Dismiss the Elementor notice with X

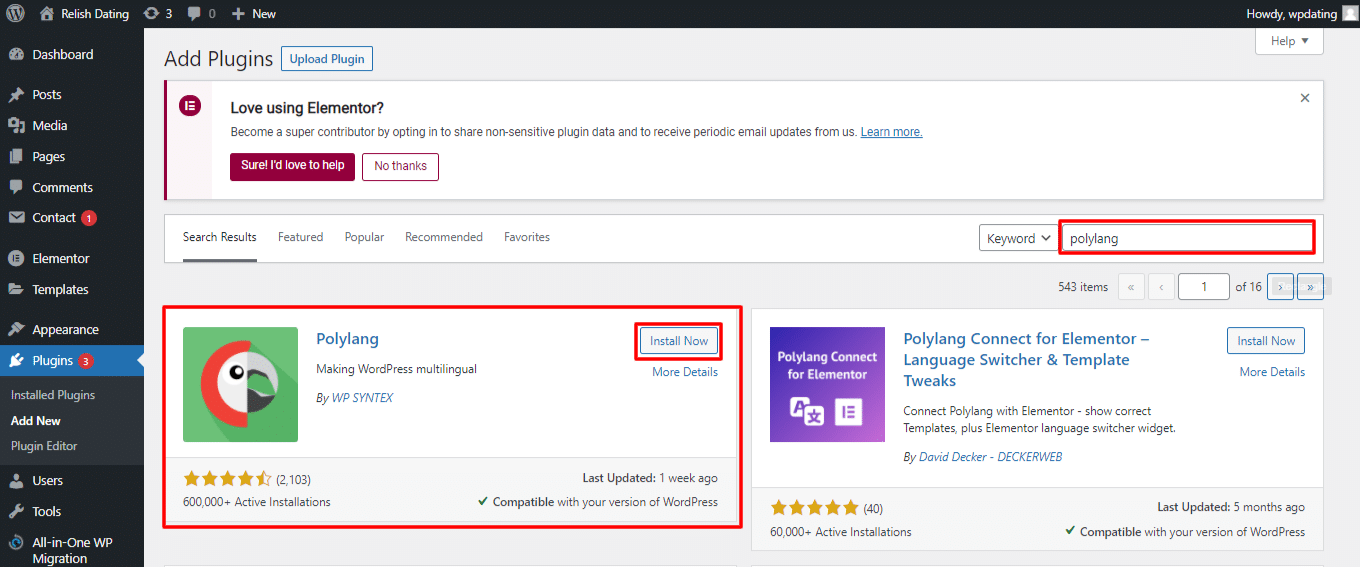[1305, 98]
